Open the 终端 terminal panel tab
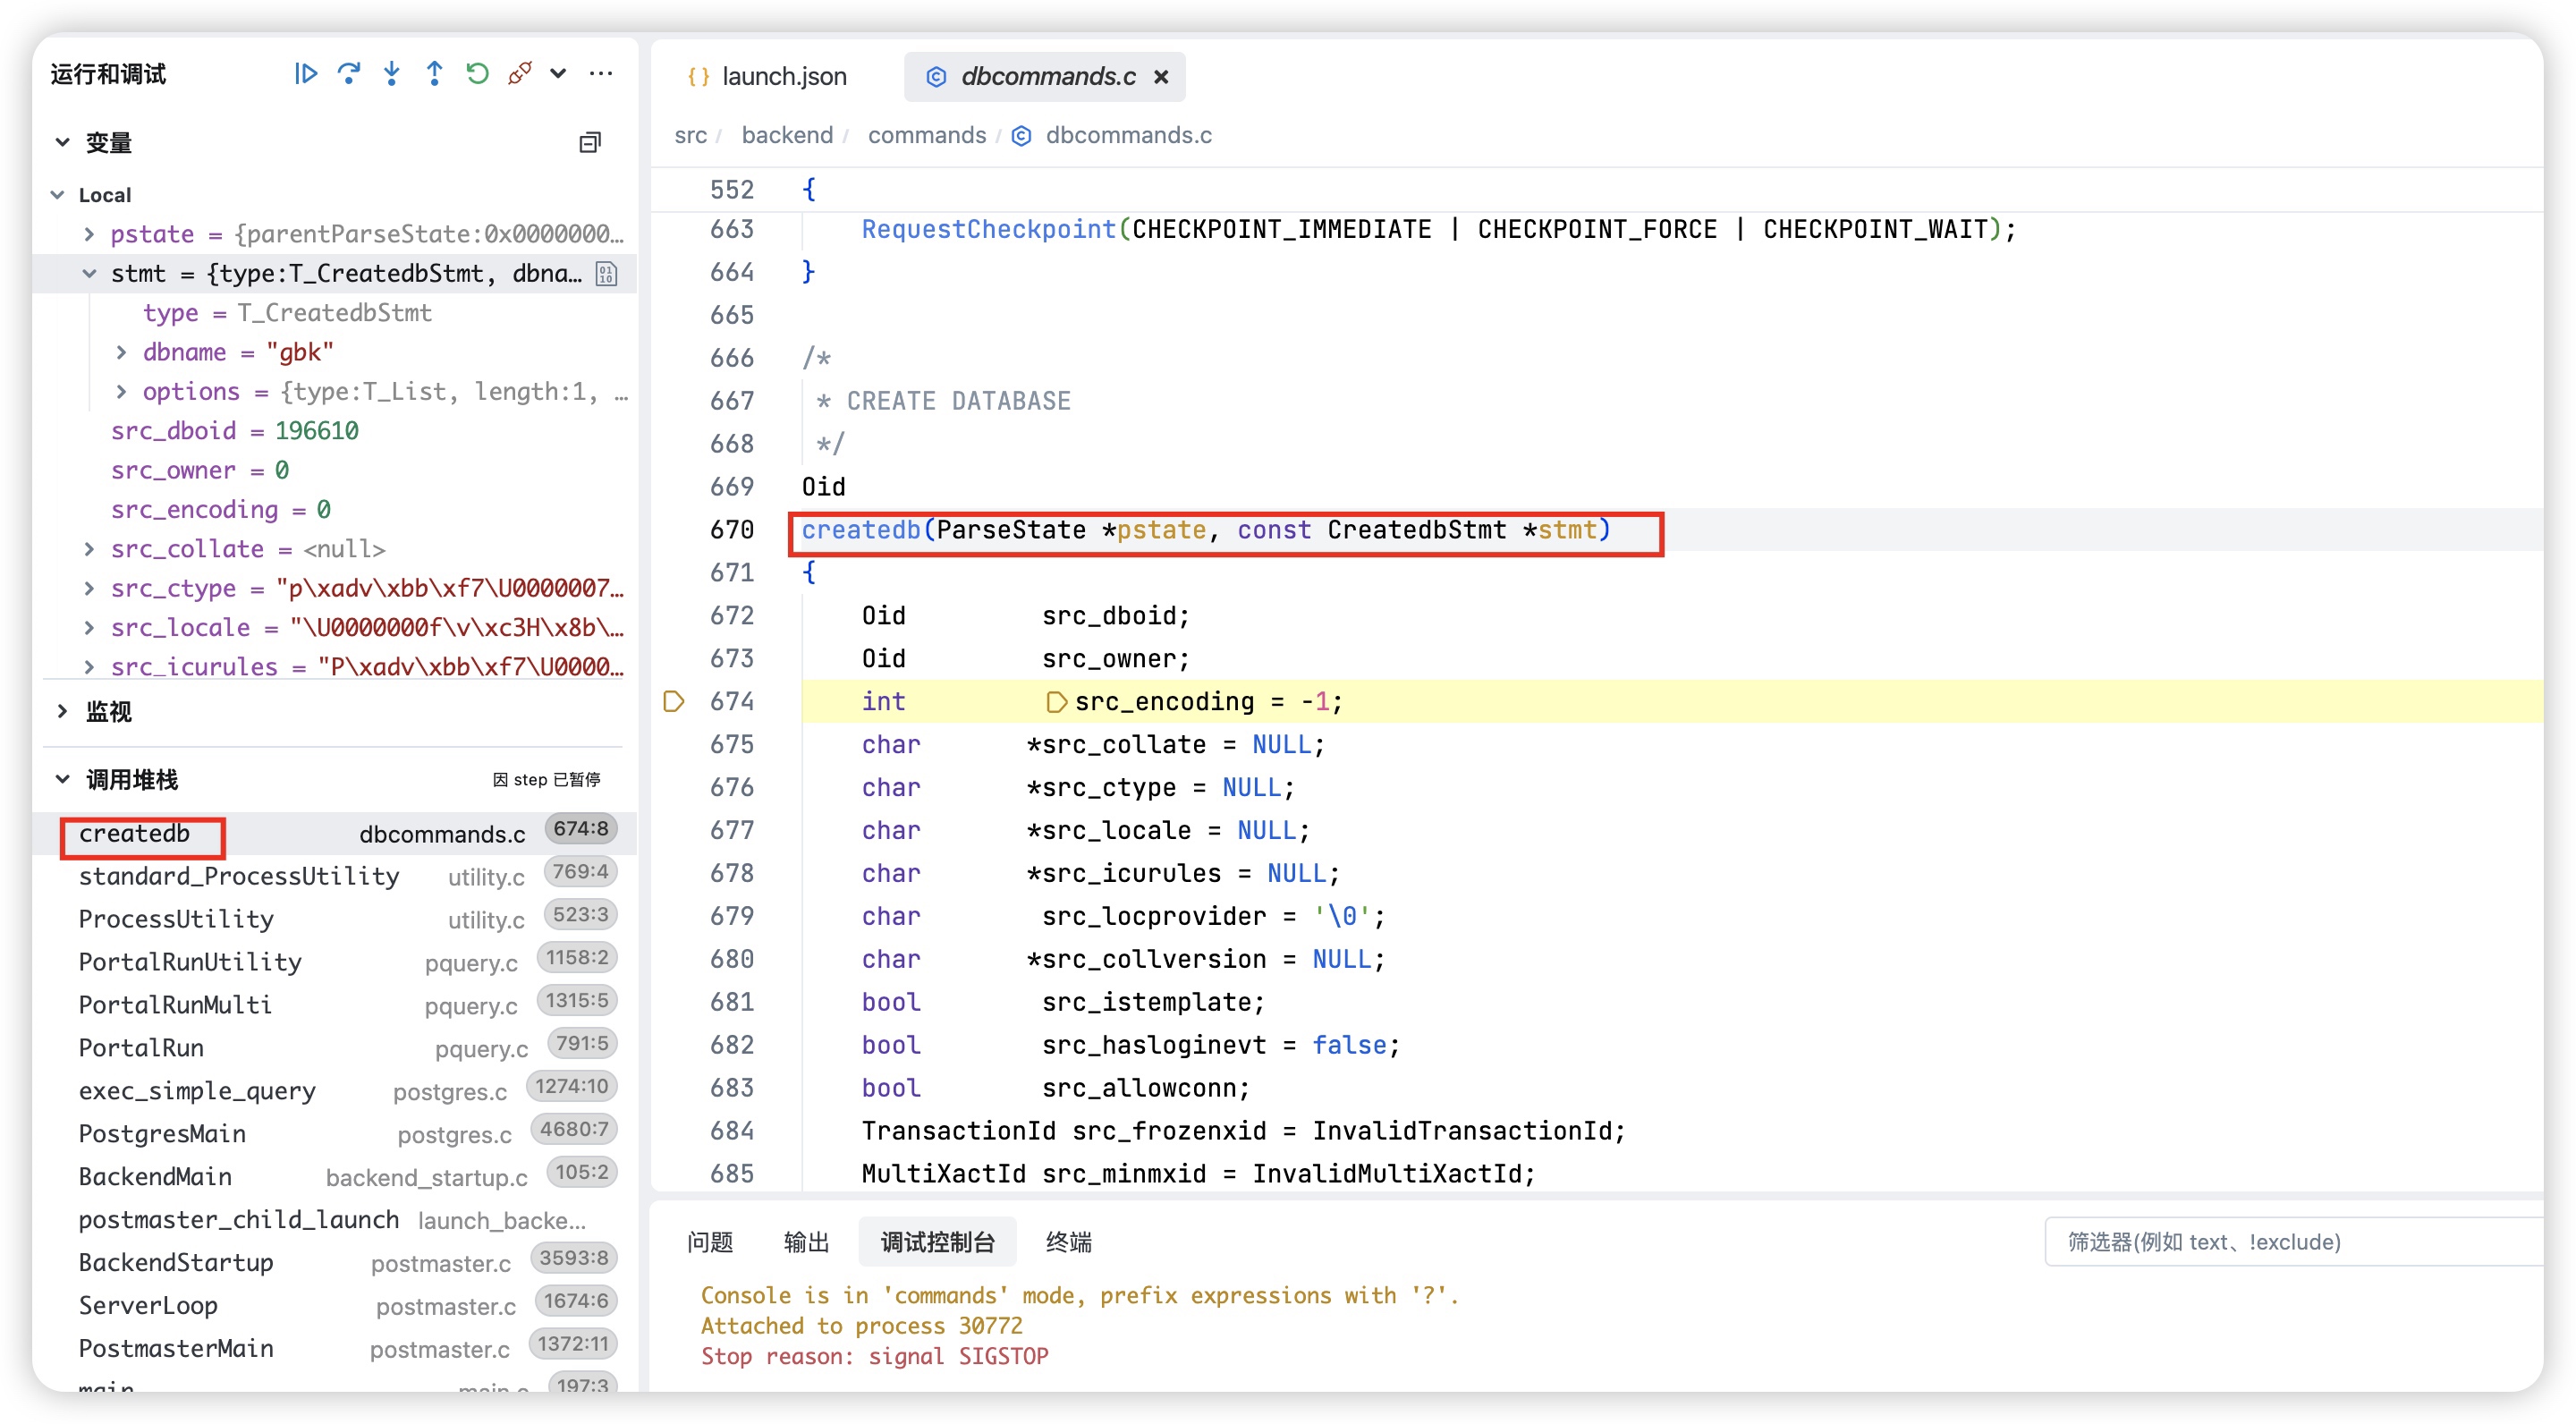2576x1424 pixels. point(1068,1241)
